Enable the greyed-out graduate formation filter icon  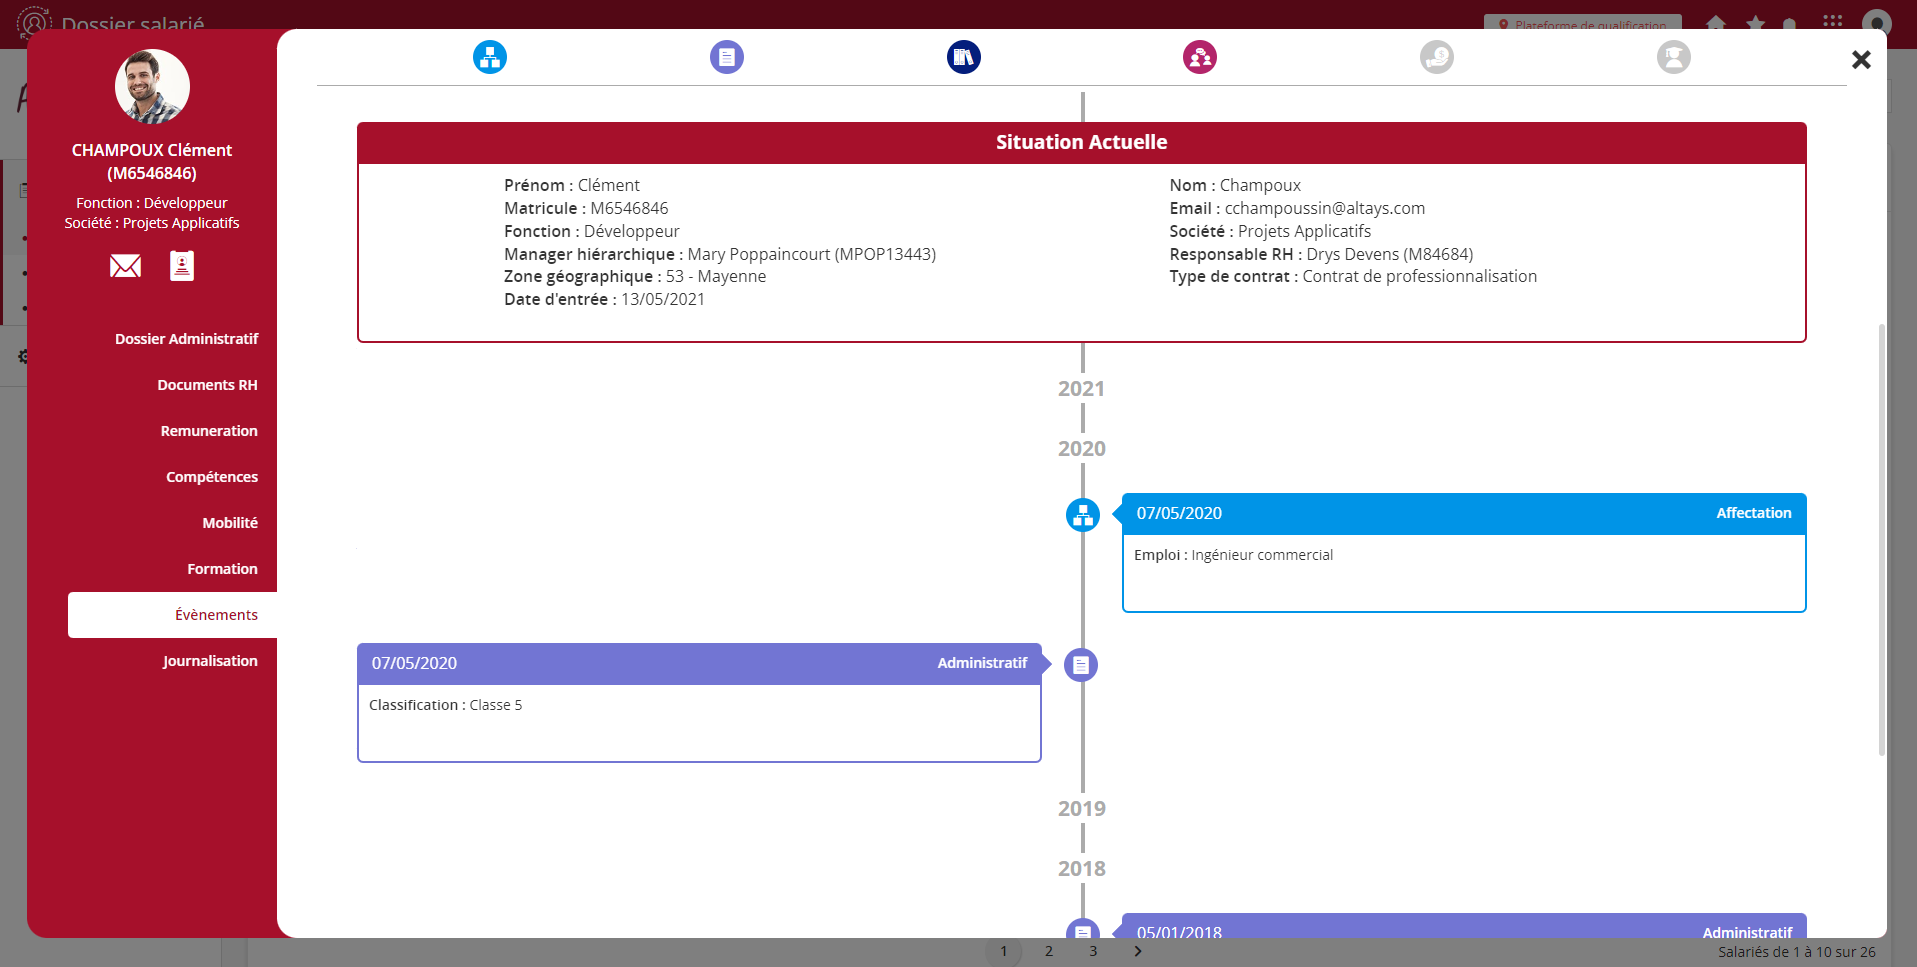[1673, 57]
